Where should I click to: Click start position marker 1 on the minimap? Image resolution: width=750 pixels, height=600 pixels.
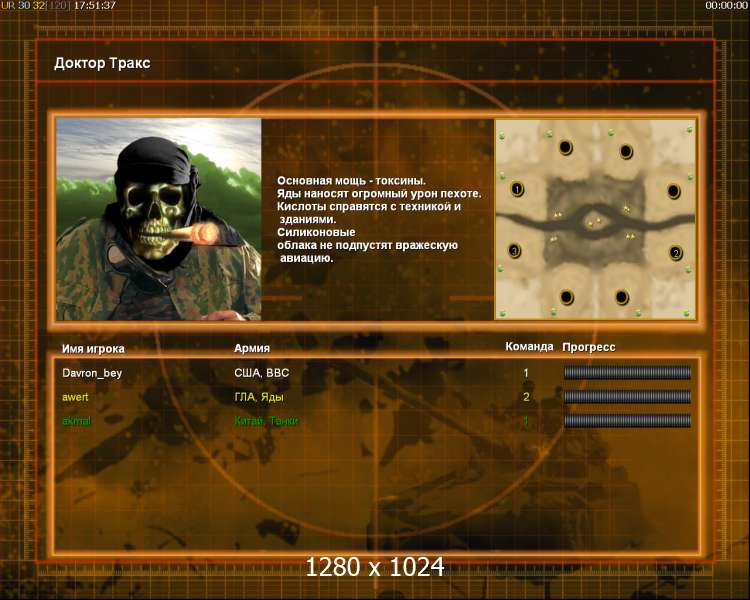517,189
